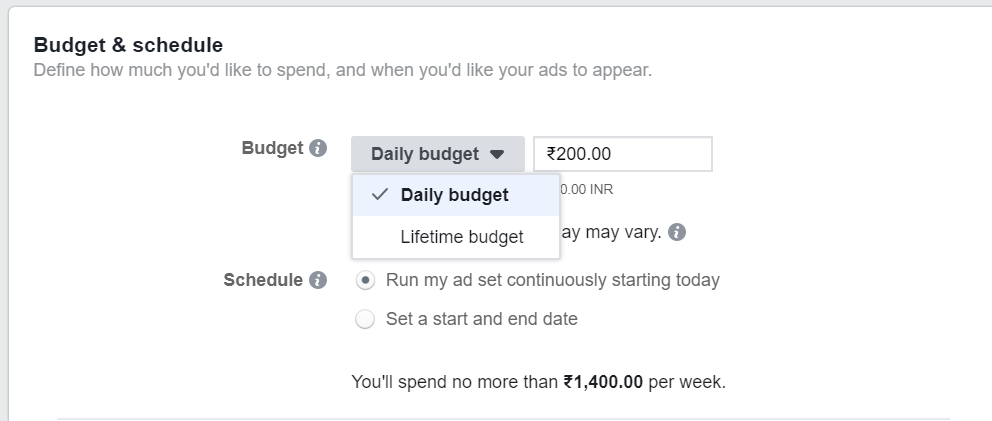Click the '0.00 INR' currency hint text

(586, 189)
